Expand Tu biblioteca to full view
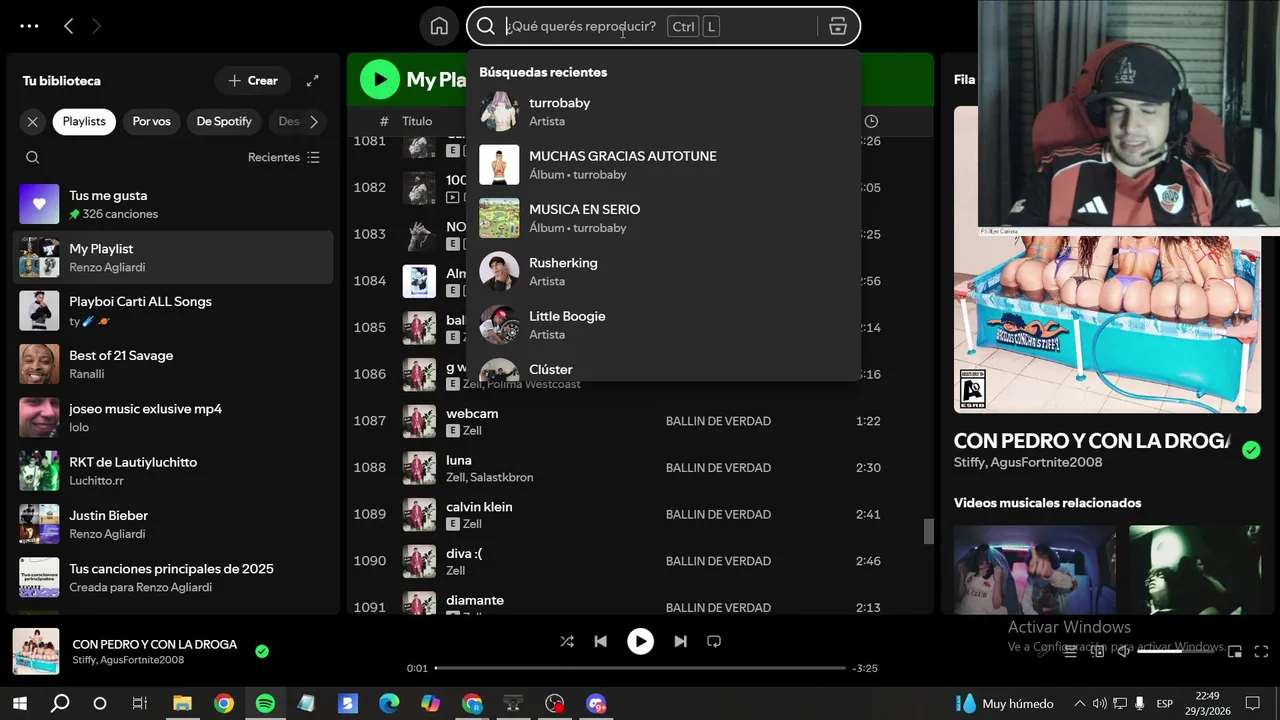1280x720 pixels. point(313,81)
